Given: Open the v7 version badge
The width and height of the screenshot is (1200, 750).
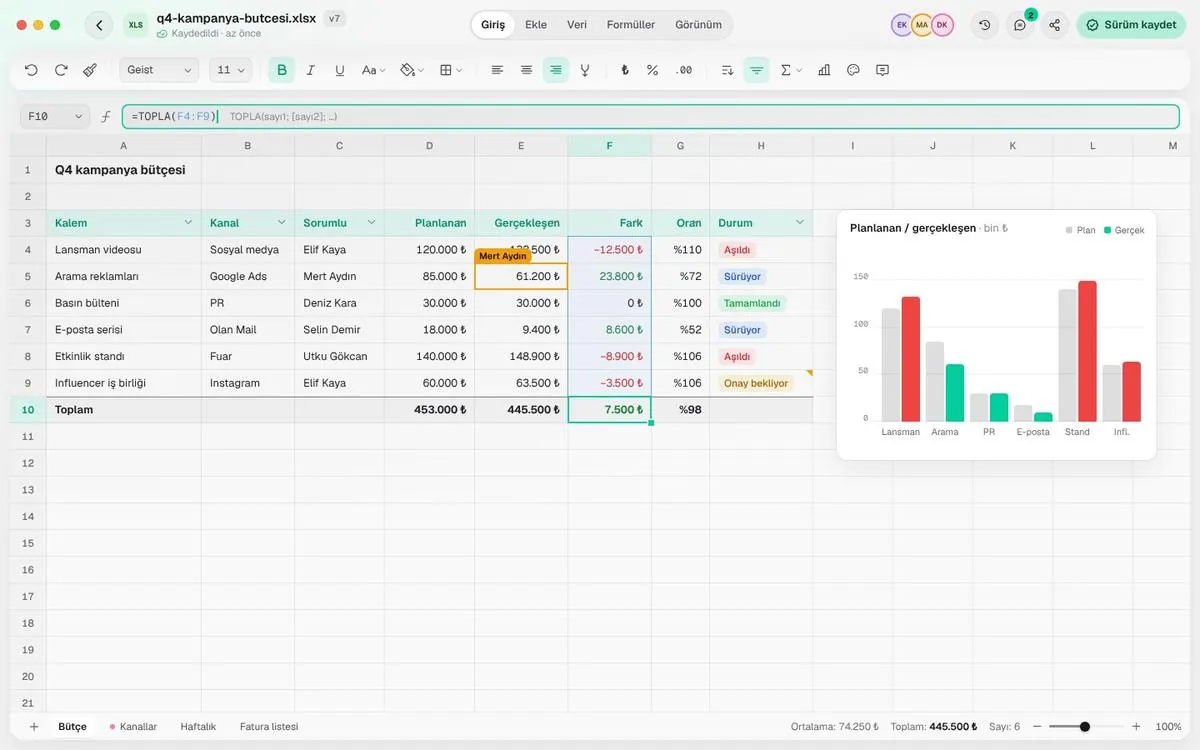Looking at the screenshot, I should [335, 18].
